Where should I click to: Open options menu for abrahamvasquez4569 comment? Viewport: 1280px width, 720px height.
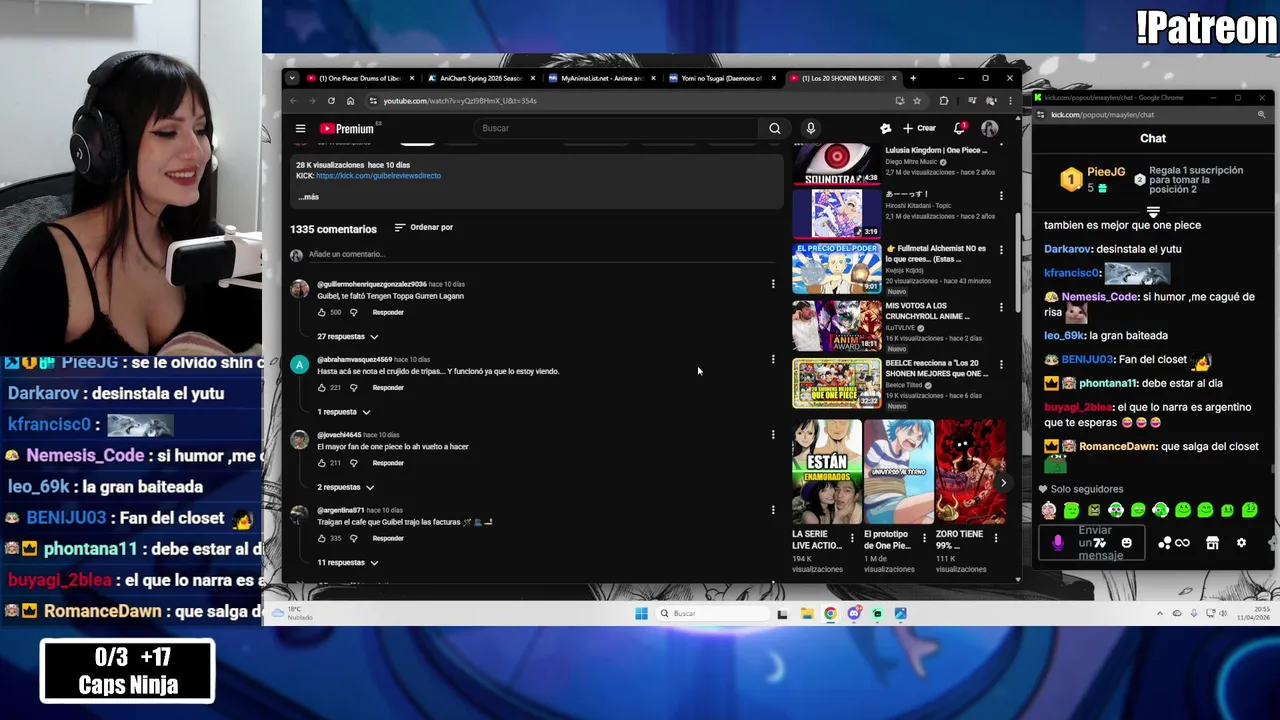click(773, 359)
